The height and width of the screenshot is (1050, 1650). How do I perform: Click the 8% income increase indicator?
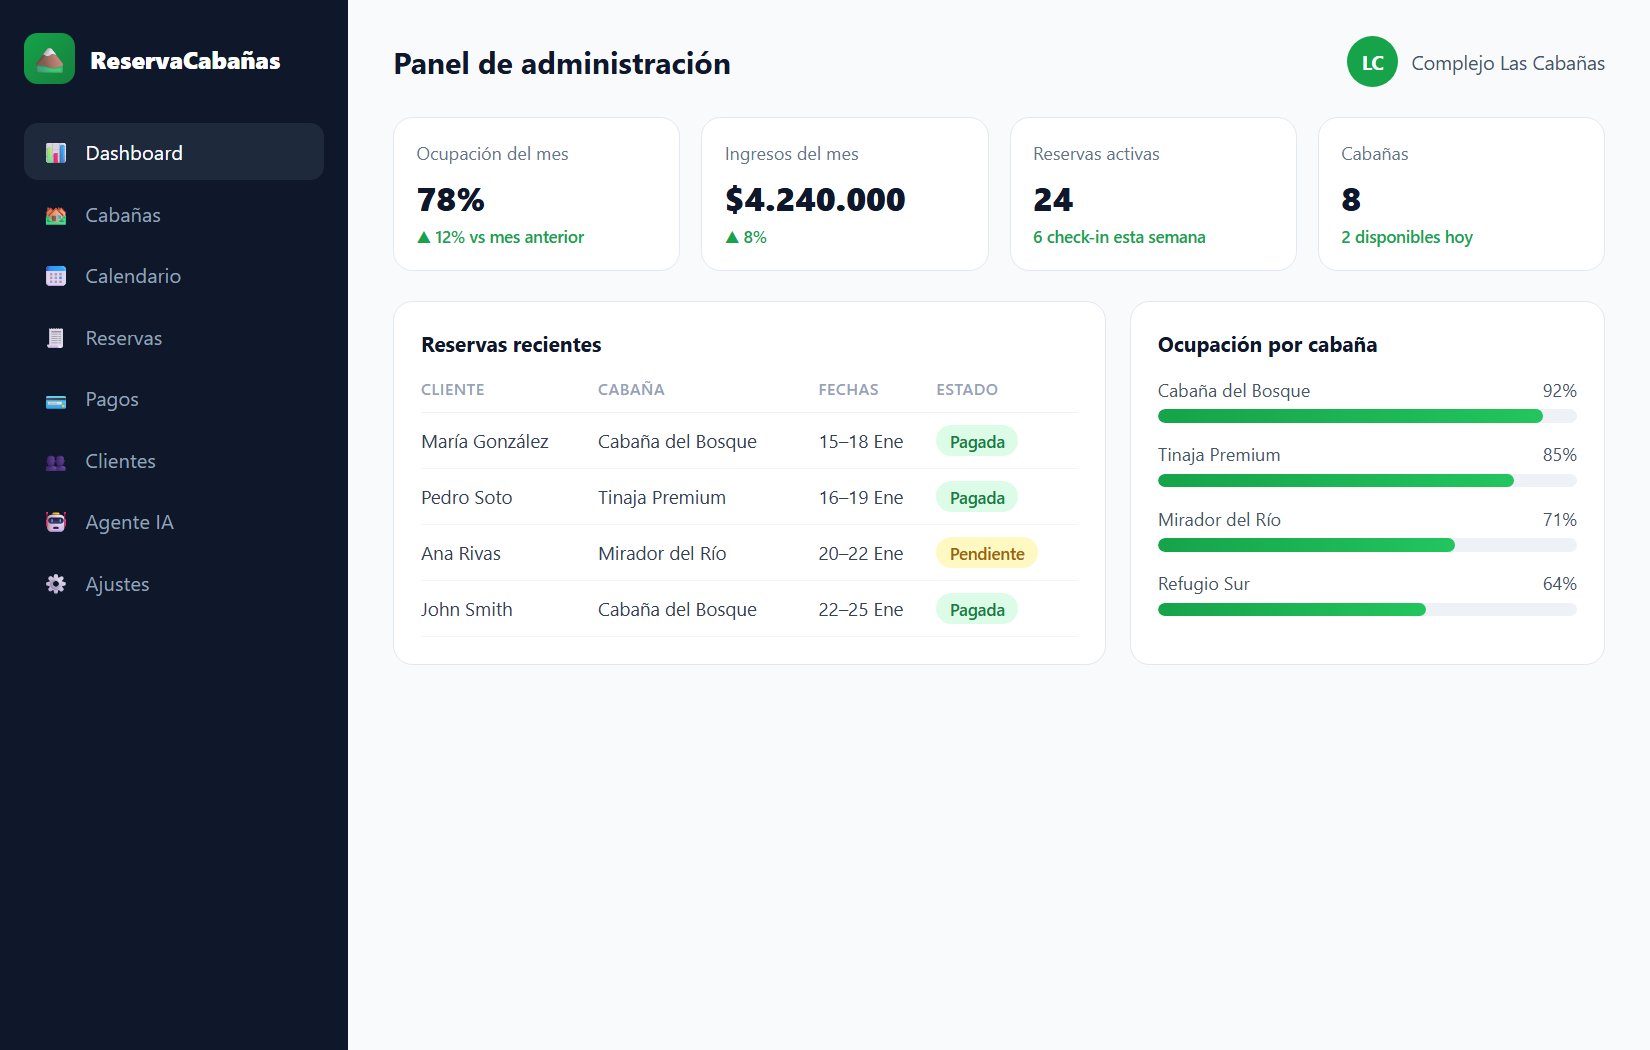click(746, 237)
